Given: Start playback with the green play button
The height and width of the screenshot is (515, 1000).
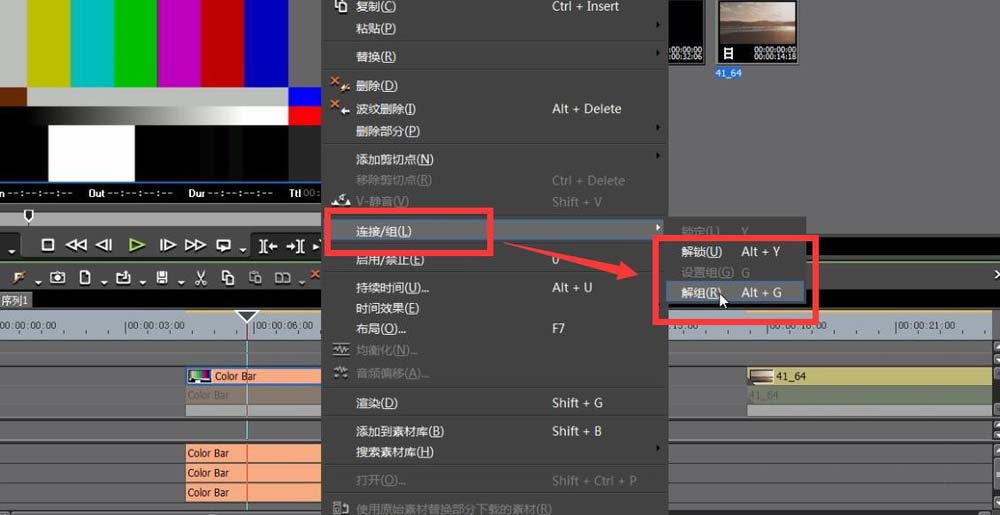Looking at the screenshot, I should click(x=136, y=245).
